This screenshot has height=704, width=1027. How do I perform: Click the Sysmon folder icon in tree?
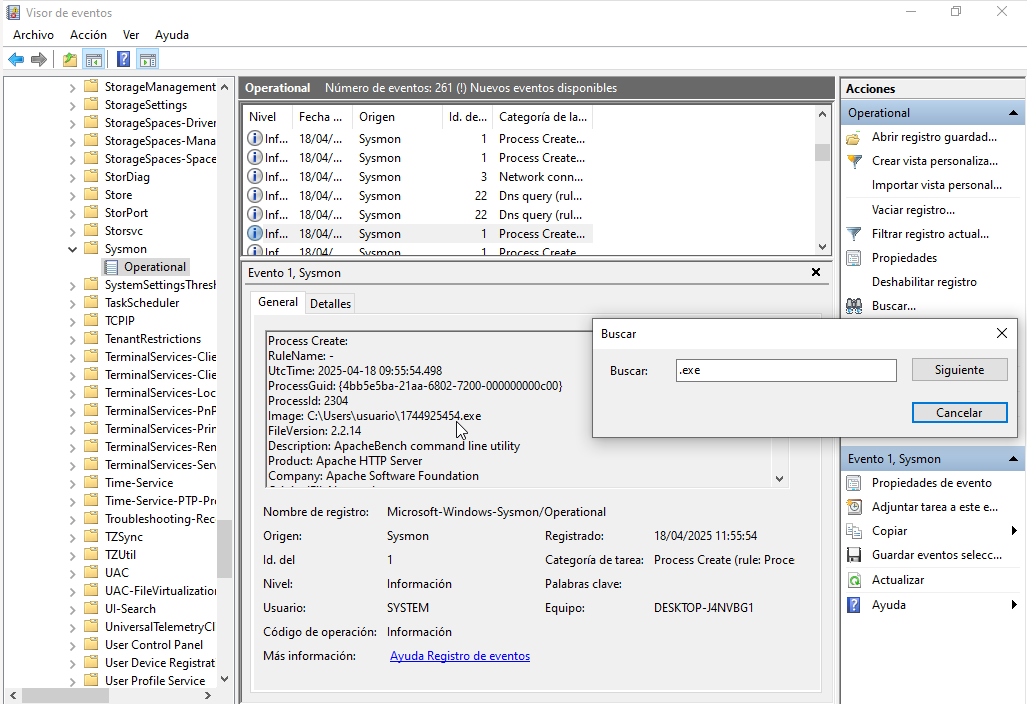point(92,249)
